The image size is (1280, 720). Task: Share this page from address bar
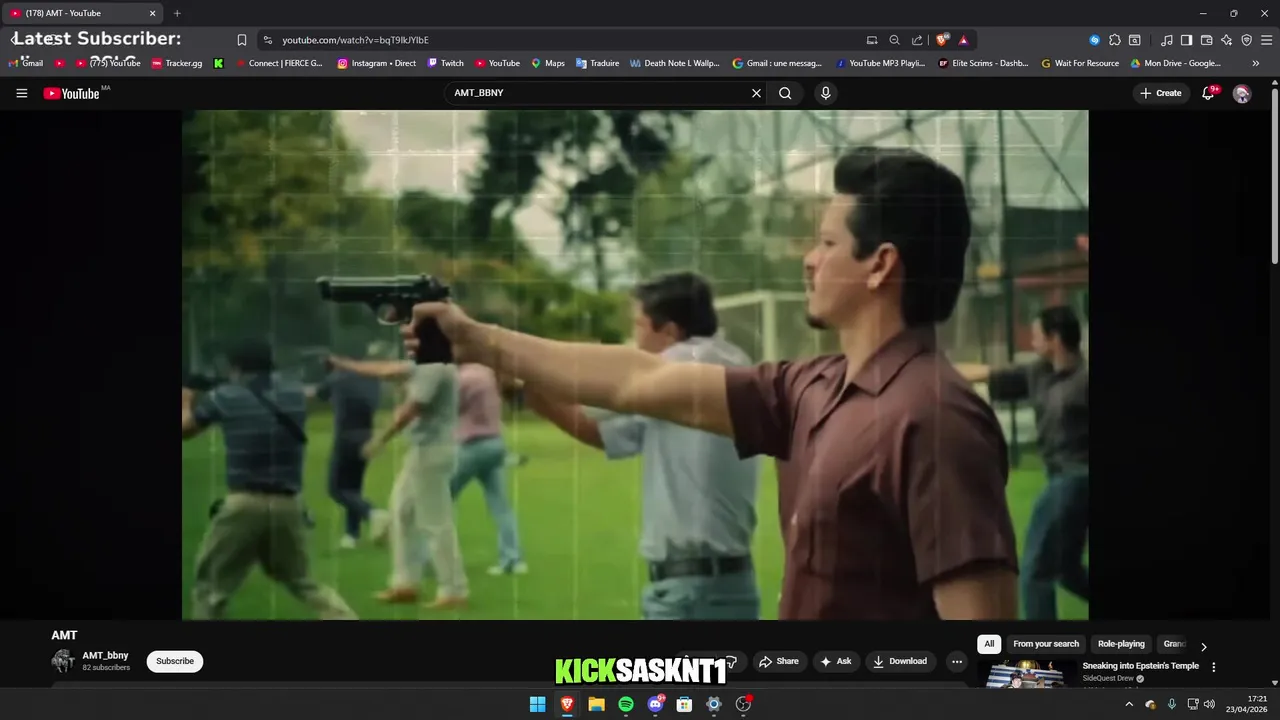[x=917, y=40]
